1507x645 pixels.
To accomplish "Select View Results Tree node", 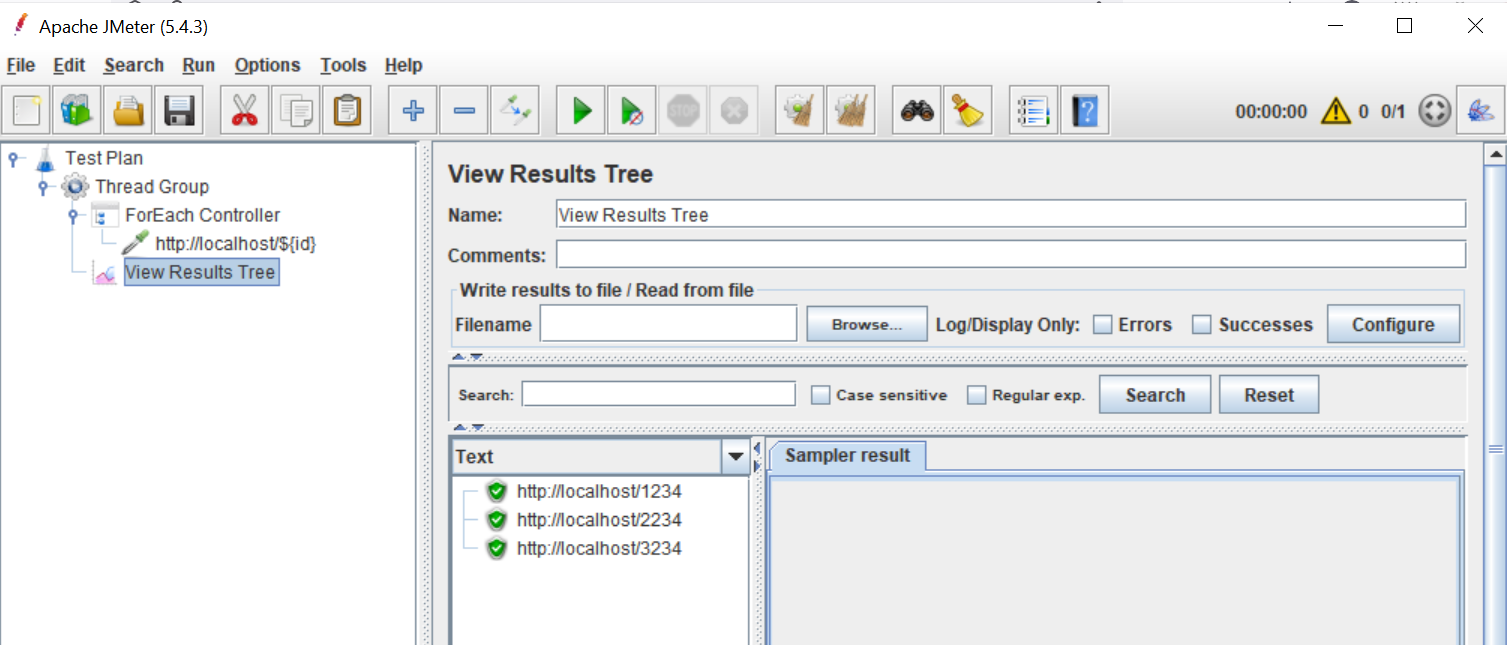I will (x=200, y=272).
